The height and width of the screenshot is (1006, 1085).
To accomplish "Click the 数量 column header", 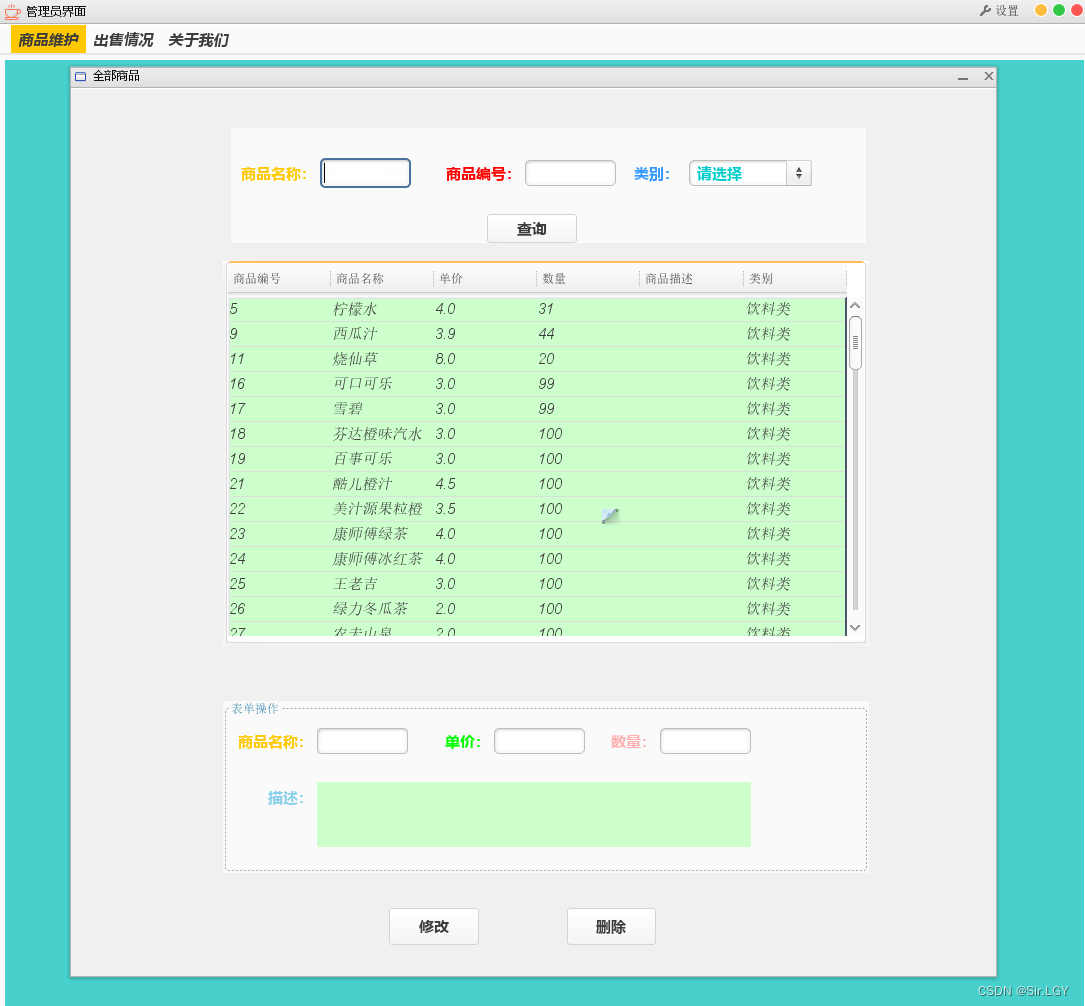I will pos(588,279).
